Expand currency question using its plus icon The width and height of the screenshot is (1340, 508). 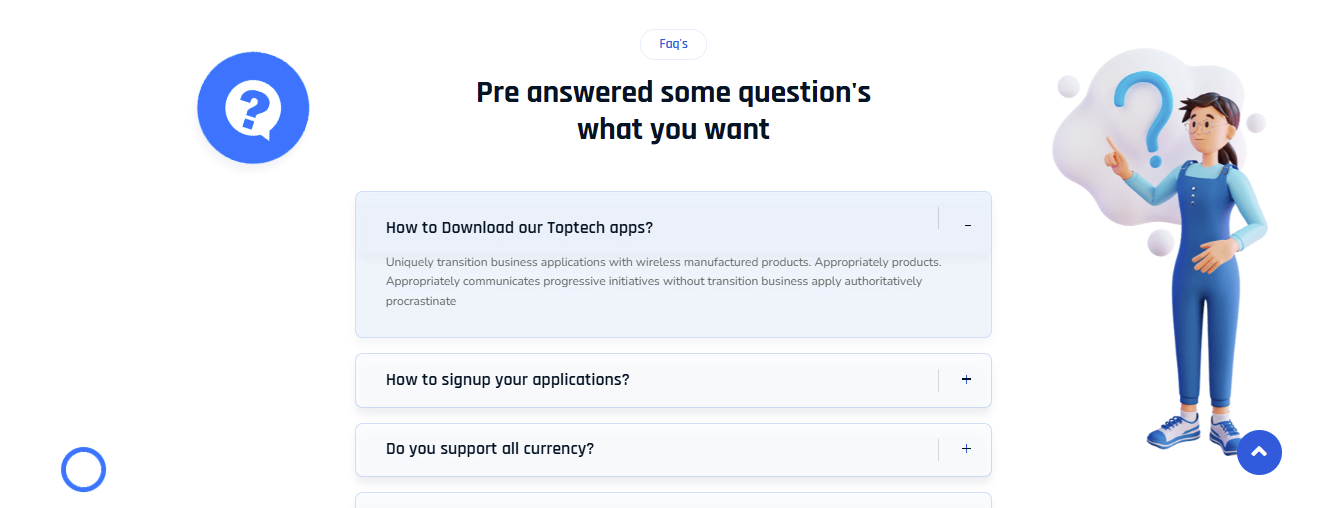966,449
